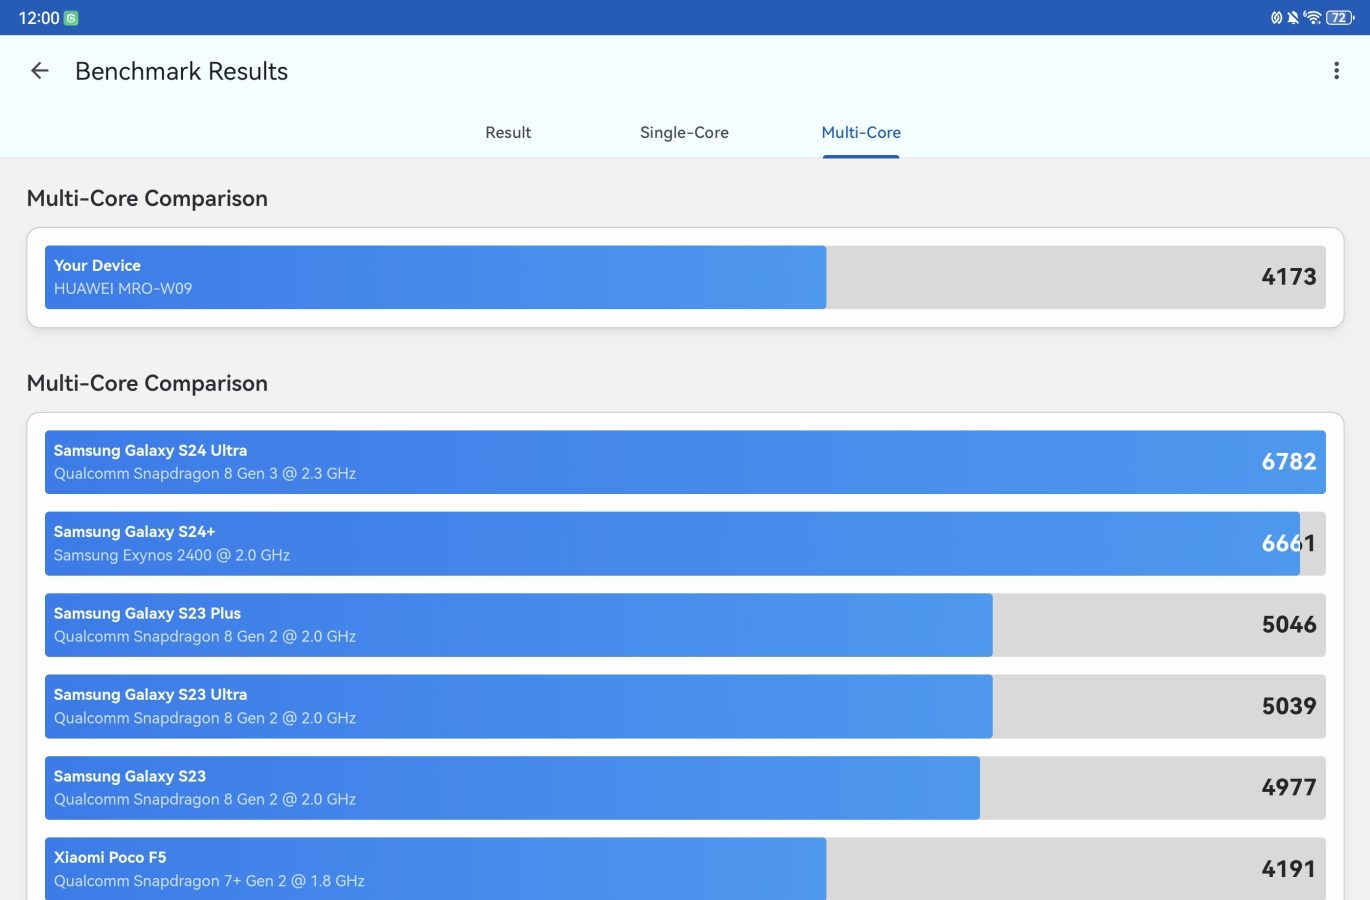1370x900 pixels.
Task: Go back using the arrow icon
Action: [x=40, y=71]
